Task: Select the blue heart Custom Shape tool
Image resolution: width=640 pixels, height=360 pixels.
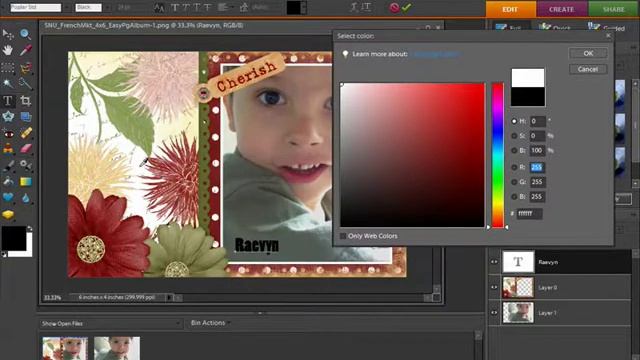Action: [8, 198]
